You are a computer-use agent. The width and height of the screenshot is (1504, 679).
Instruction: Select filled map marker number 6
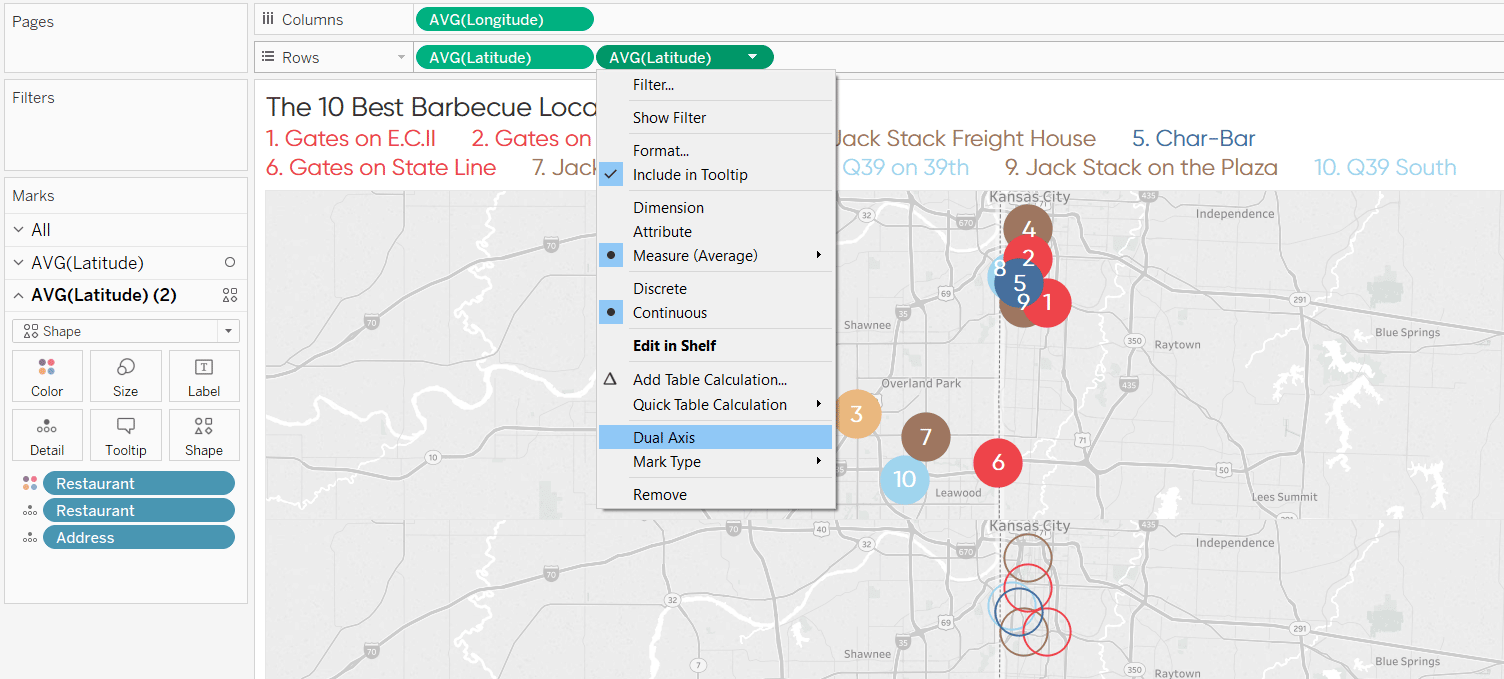coord(998,462)
